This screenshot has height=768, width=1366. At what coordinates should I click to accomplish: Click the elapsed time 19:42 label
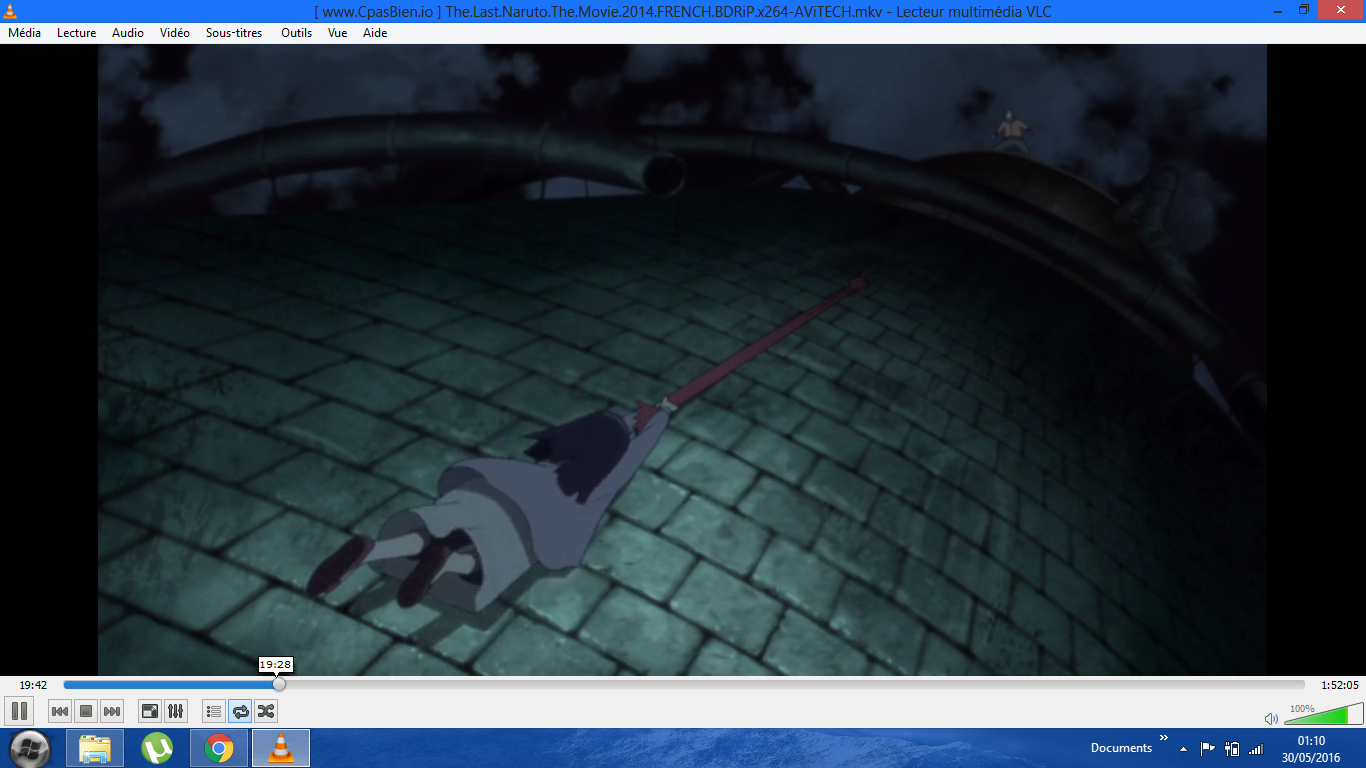[33, 685]
